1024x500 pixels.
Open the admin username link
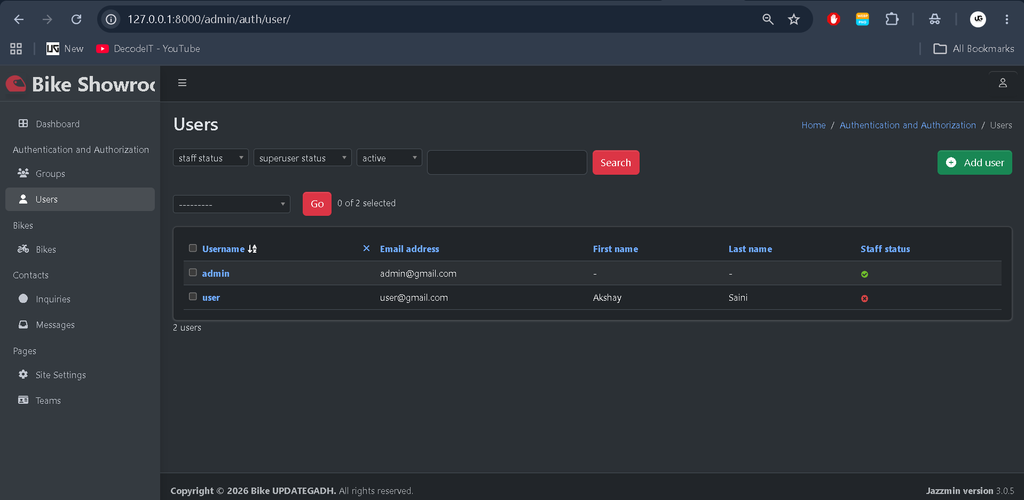tap(216, 273)
